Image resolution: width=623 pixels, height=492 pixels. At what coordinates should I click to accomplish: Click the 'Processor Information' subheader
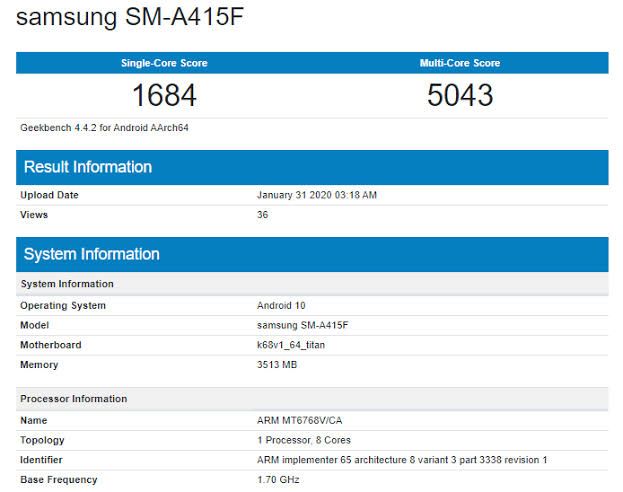(x=312, y=399)
